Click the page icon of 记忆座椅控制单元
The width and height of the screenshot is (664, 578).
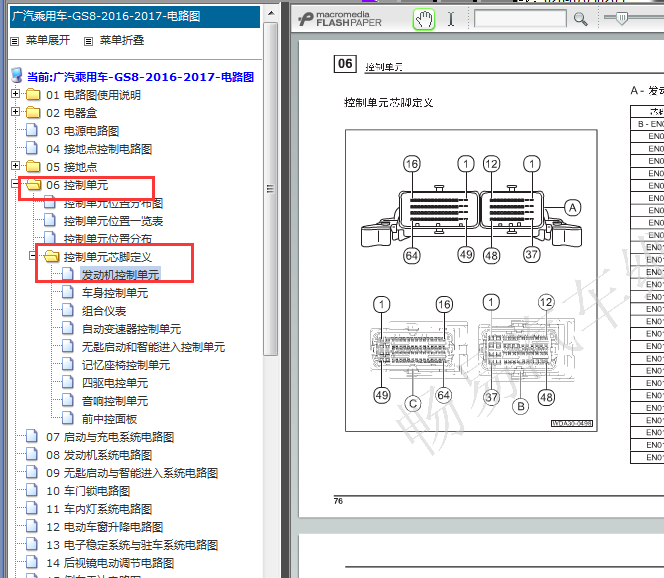68,363
